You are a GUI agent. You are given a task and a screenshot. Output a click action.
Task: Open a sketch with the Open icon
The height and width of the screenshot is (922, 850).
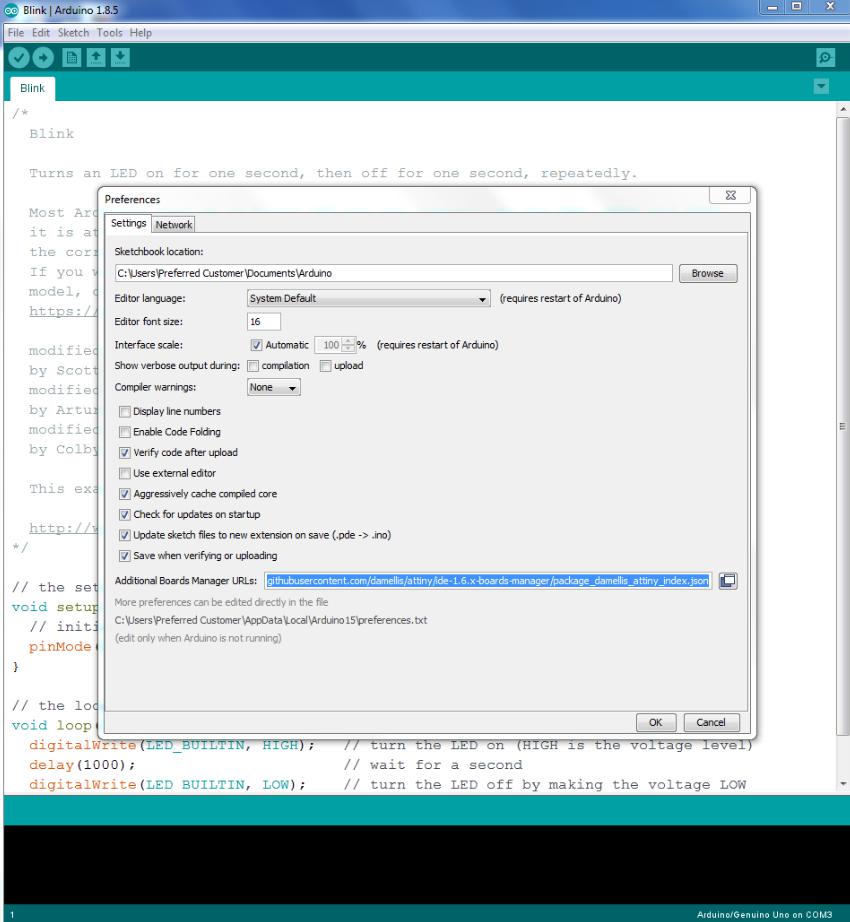96,58
